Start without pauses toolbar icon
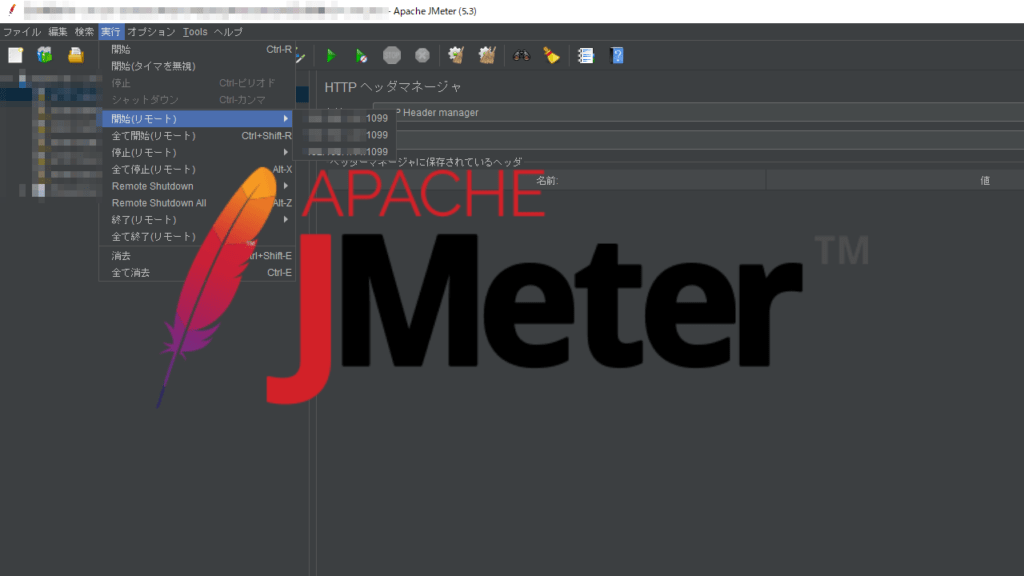Image resolution: width=1024 pixels, height=576 pixels. (360, 56)
